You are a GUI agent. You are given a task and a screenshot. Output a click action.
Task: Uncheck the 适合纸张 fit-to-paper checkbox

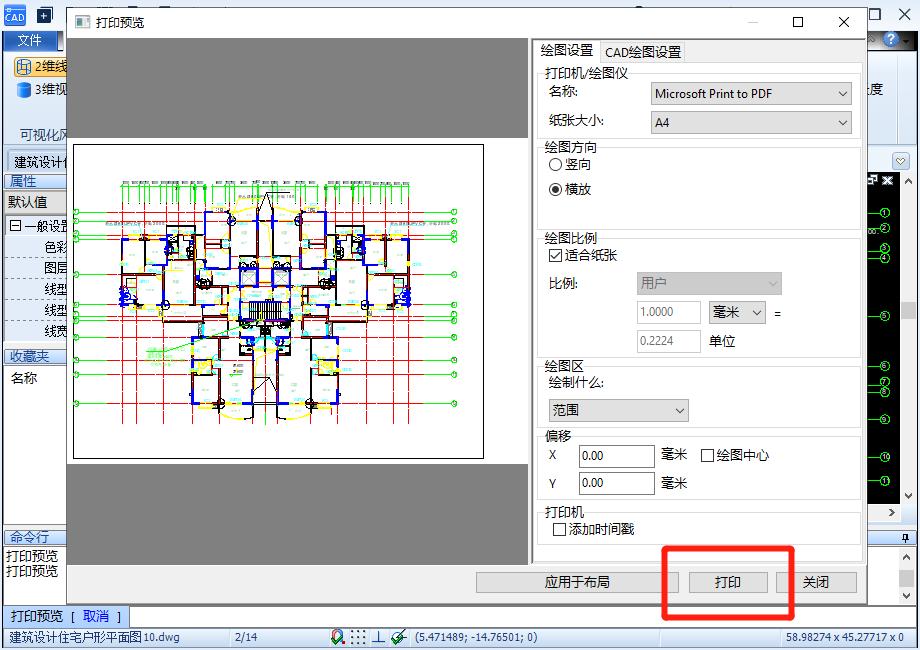pyautogui.click(x=555, y=255)
